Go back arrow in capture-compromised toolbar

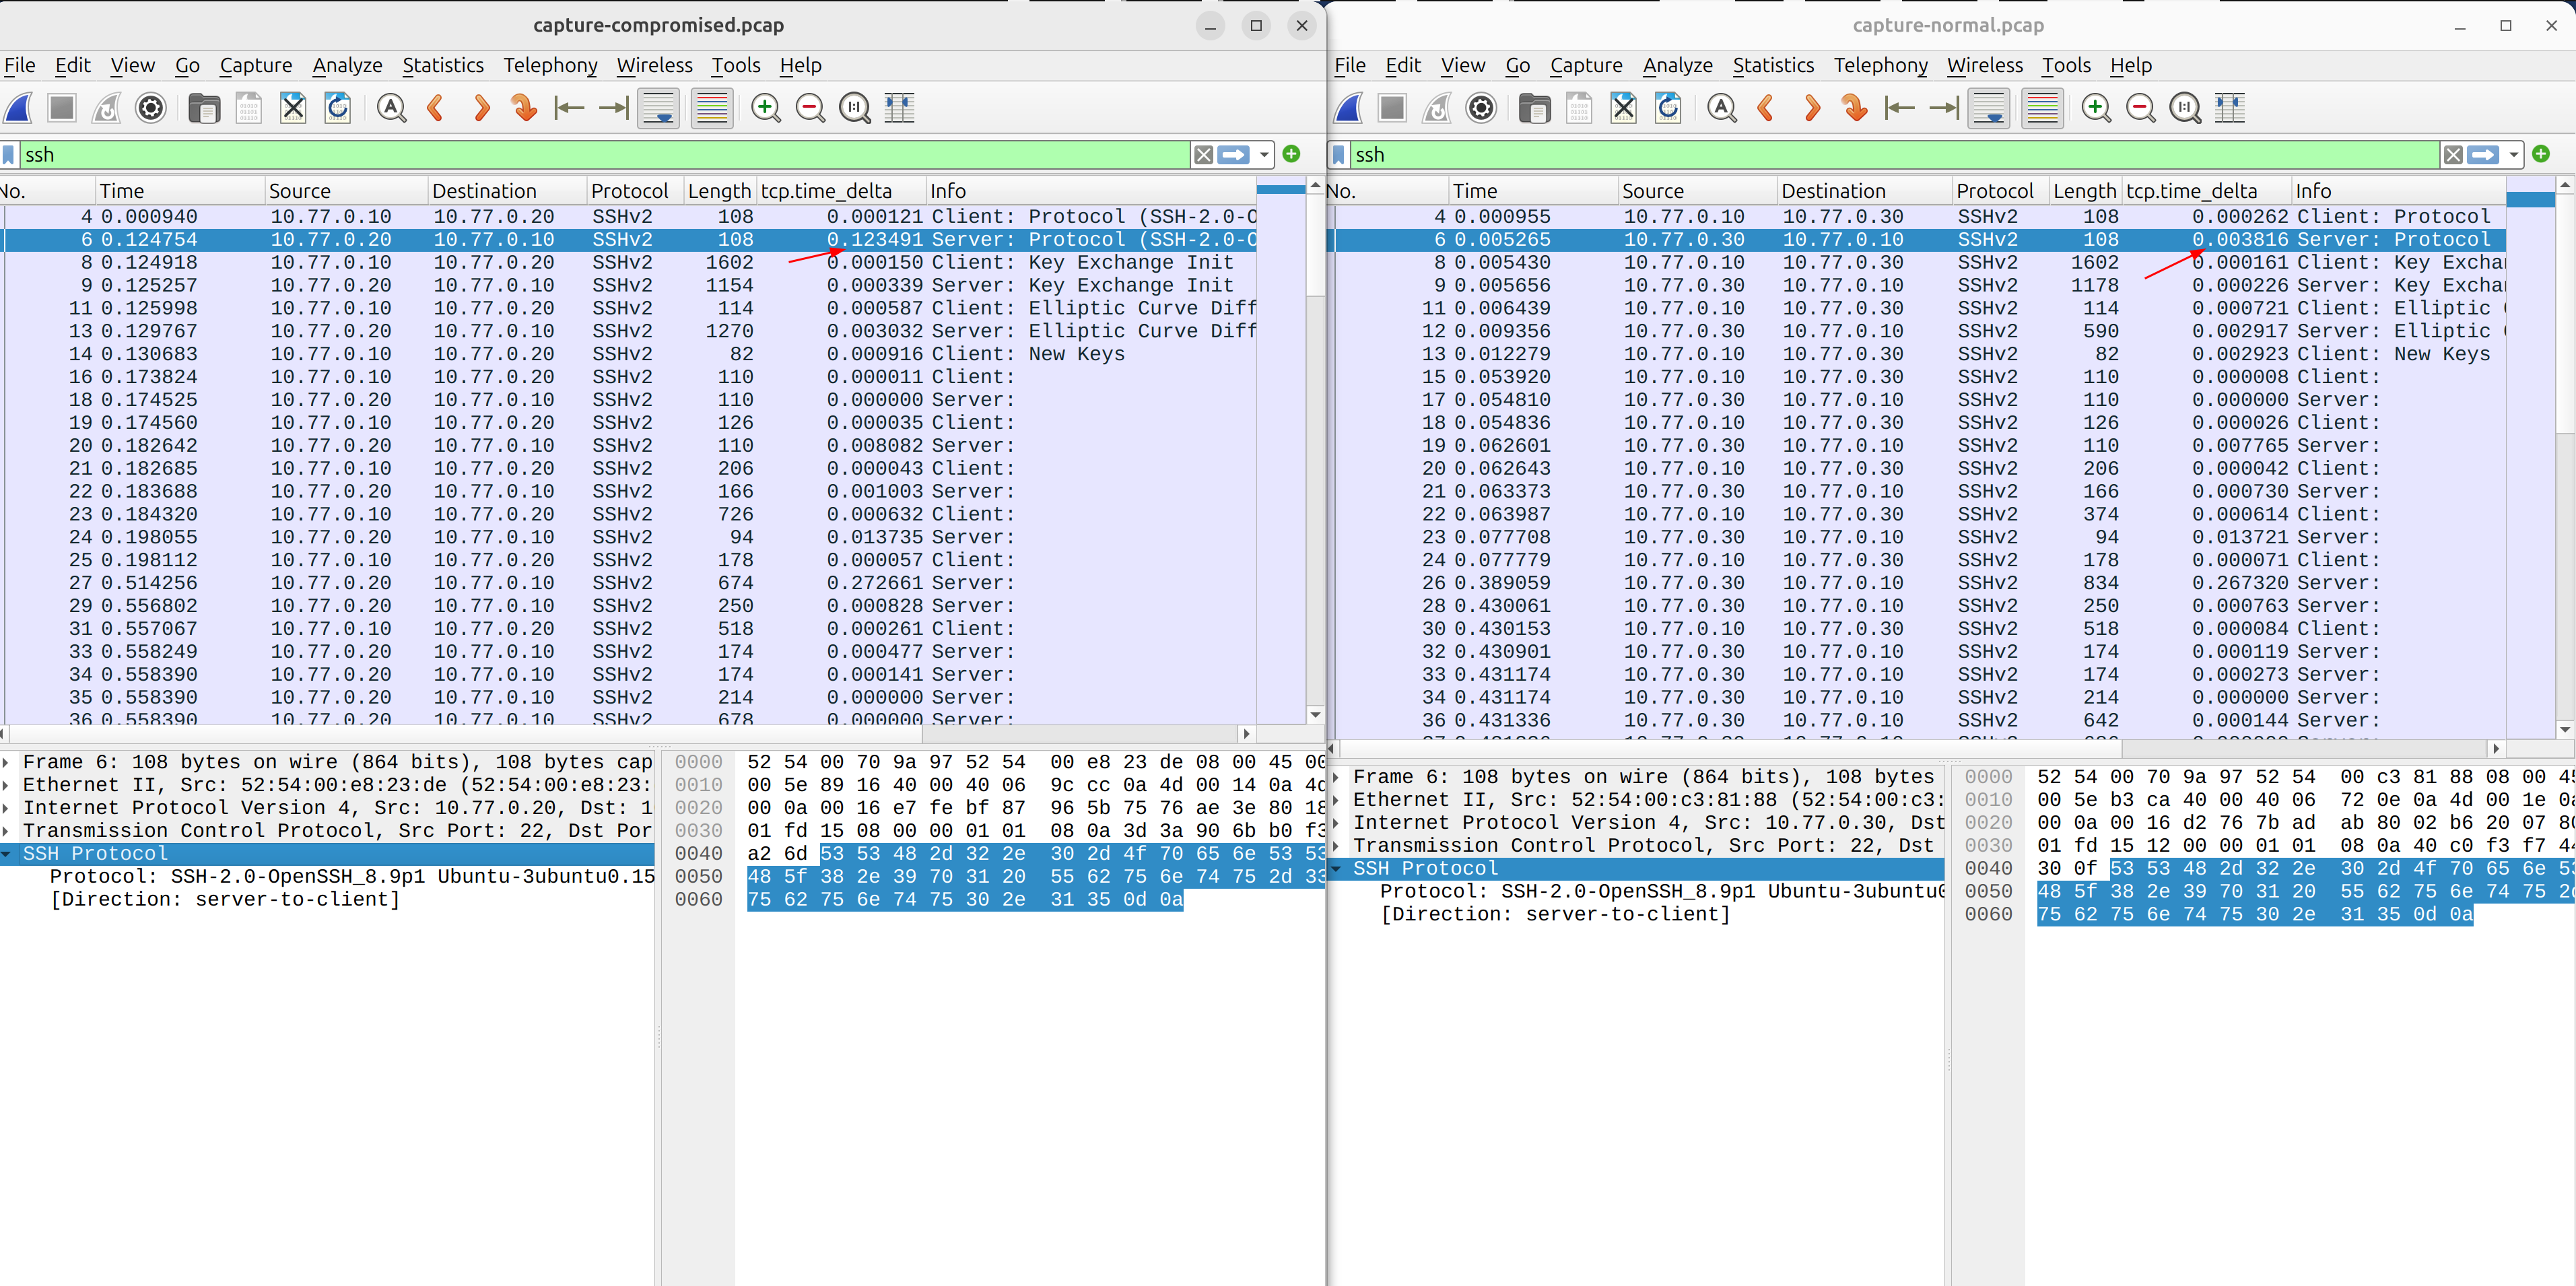[436, 108]
